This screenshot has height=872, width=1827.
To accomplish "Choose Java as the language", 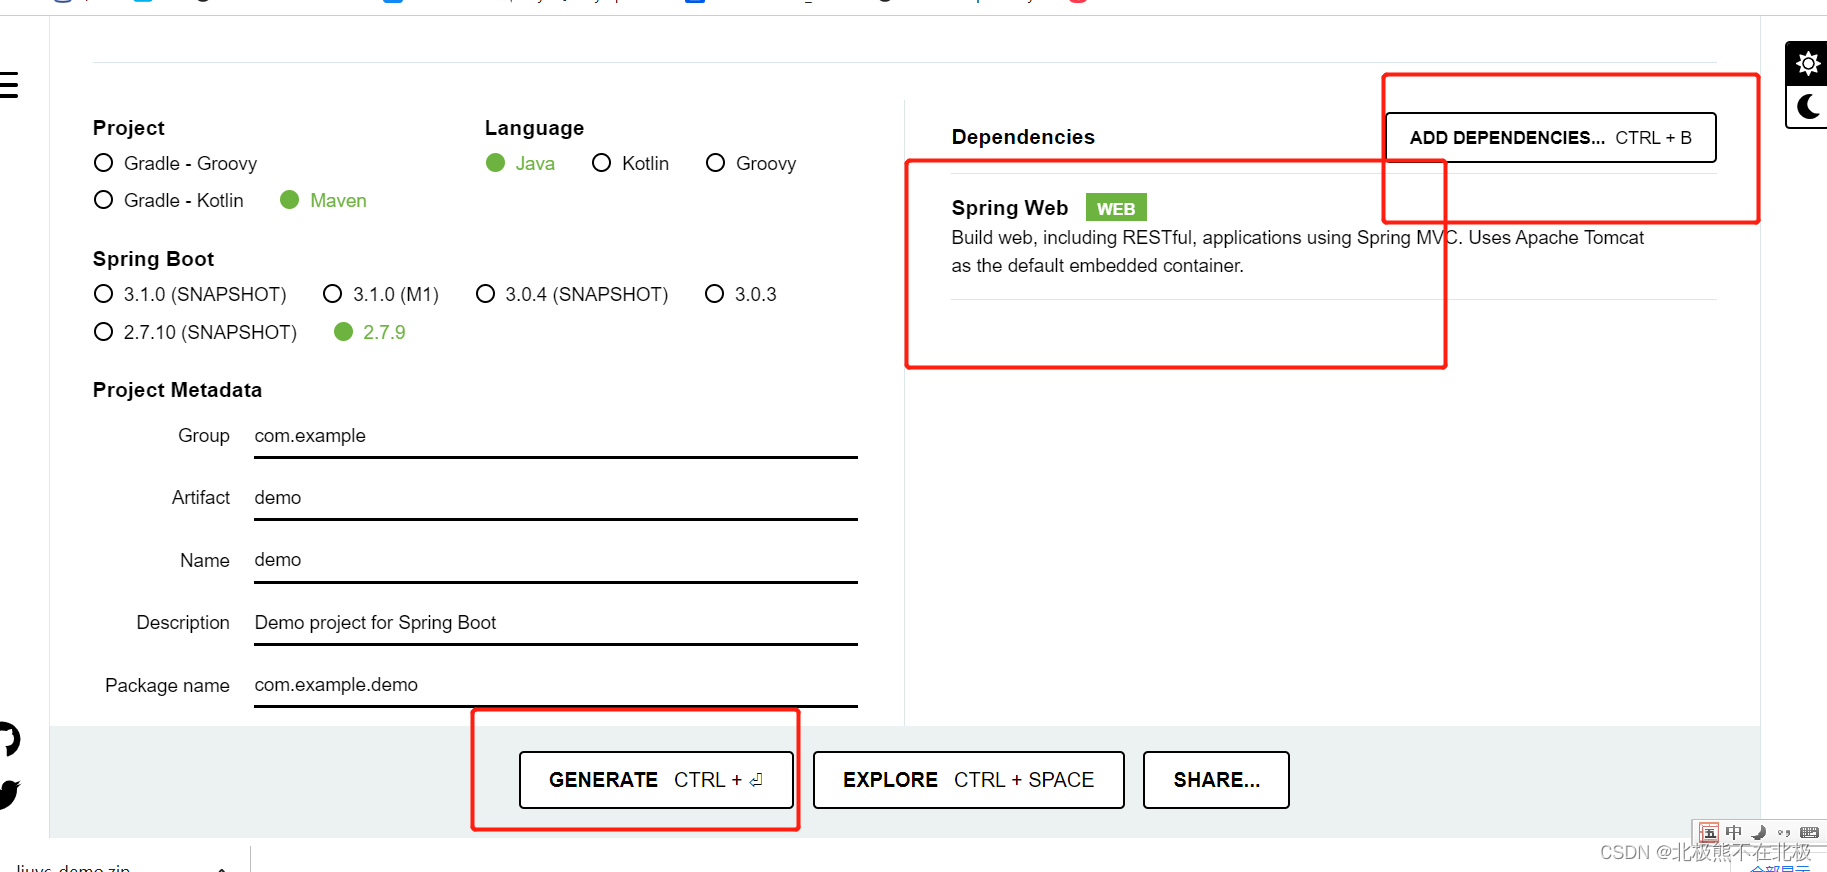I will 520,163.
